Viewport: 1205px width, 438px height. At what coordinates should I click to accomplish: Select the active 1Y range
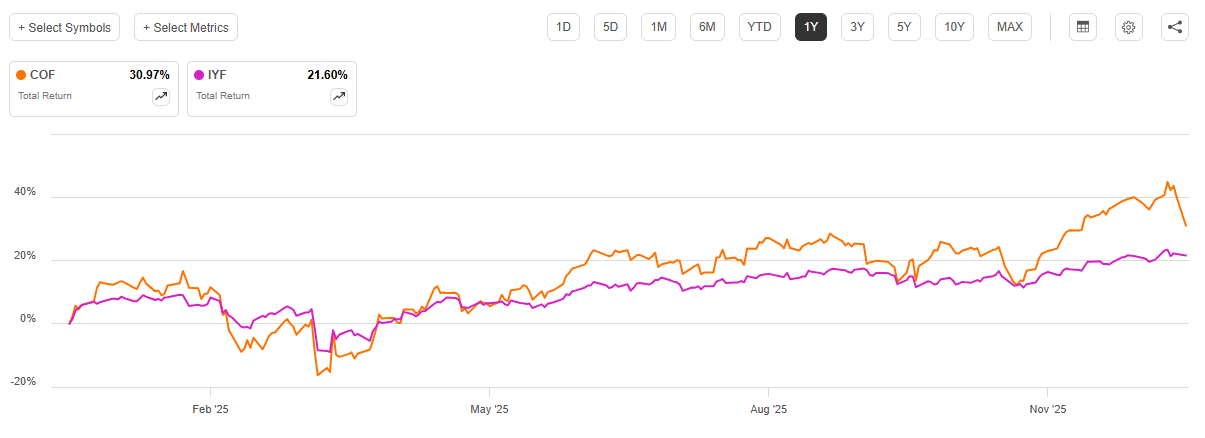click(x=811, y=27)
